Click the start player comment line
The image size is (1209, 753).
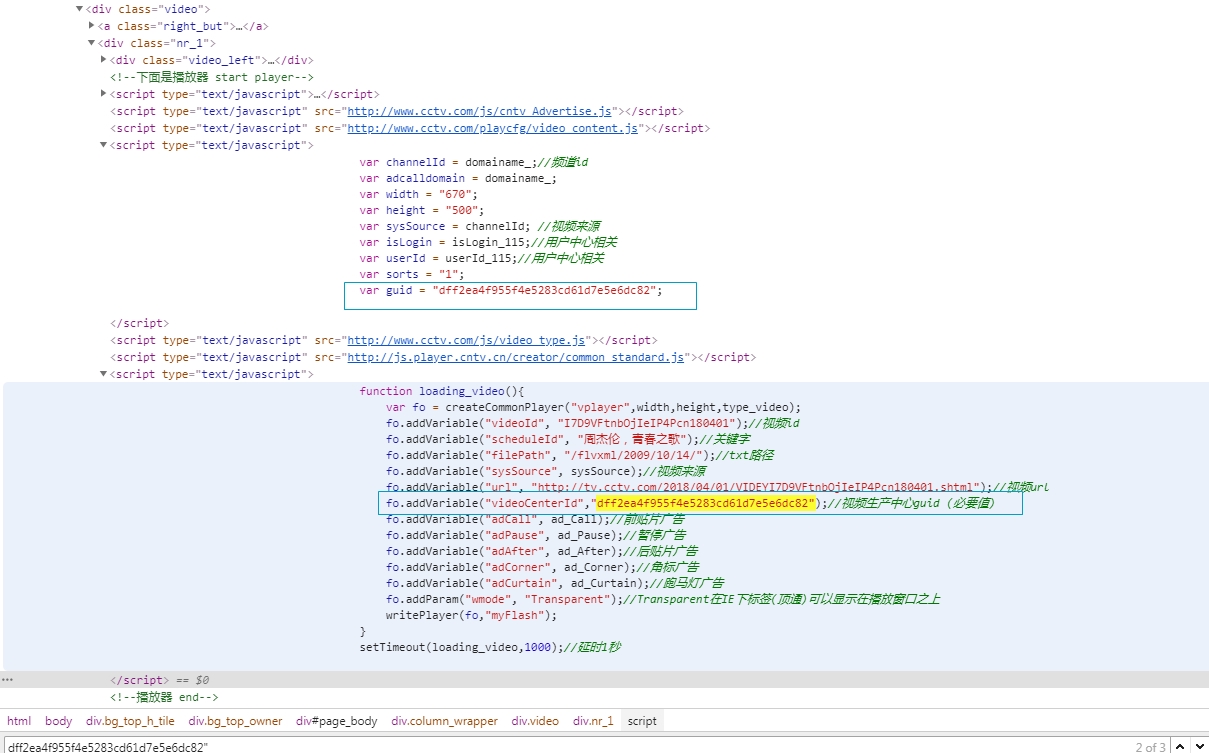click(x=211, y=77)
